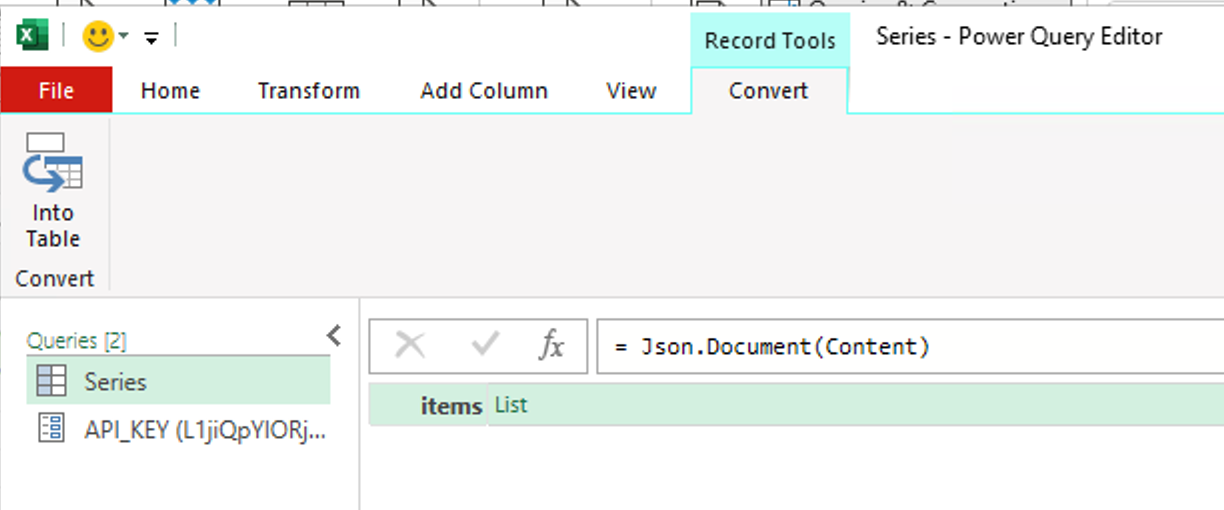Open the View ribbon tab
The width and height of the screenshot is (1224, 510).
(x=631, y=91)
